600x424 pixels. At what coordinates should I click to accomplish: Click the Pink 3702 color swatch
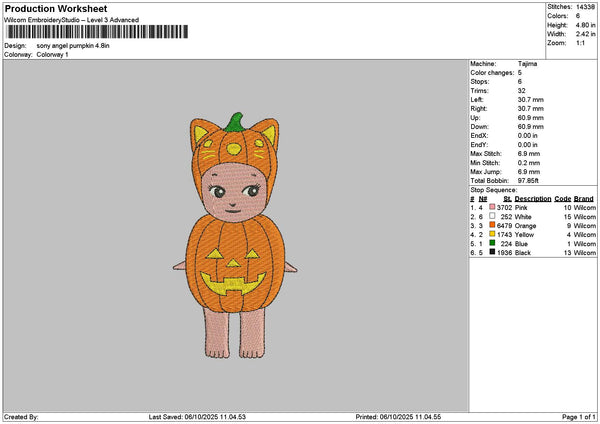point(492,207)
